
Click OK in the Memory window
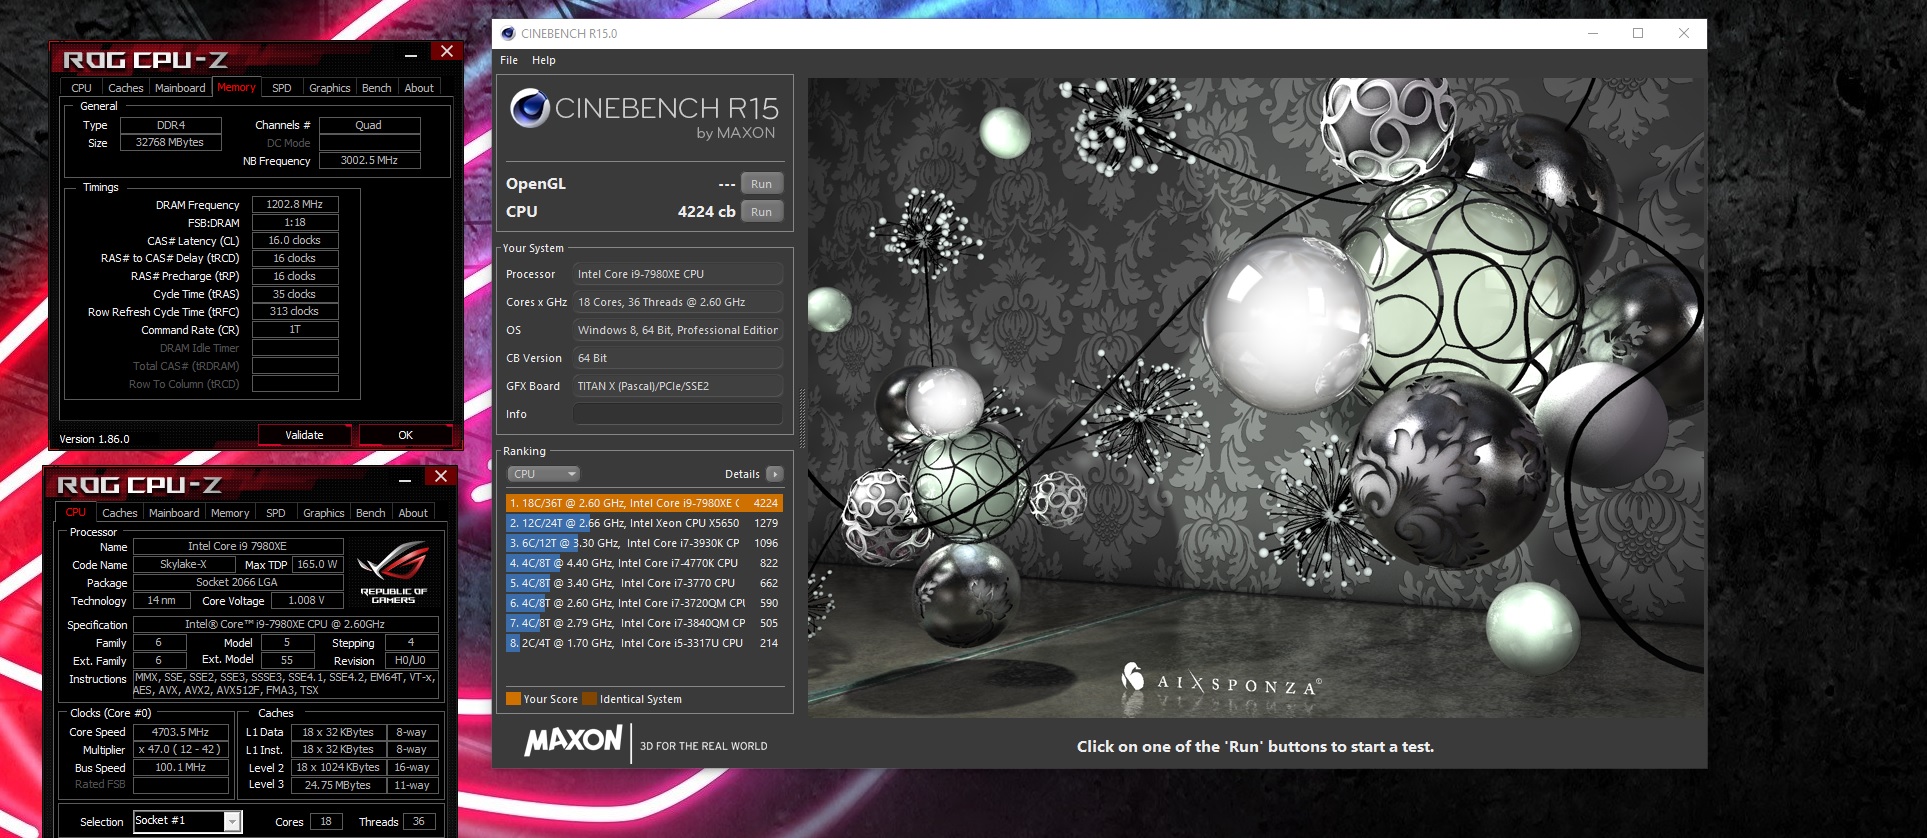[x=405, y=435]
